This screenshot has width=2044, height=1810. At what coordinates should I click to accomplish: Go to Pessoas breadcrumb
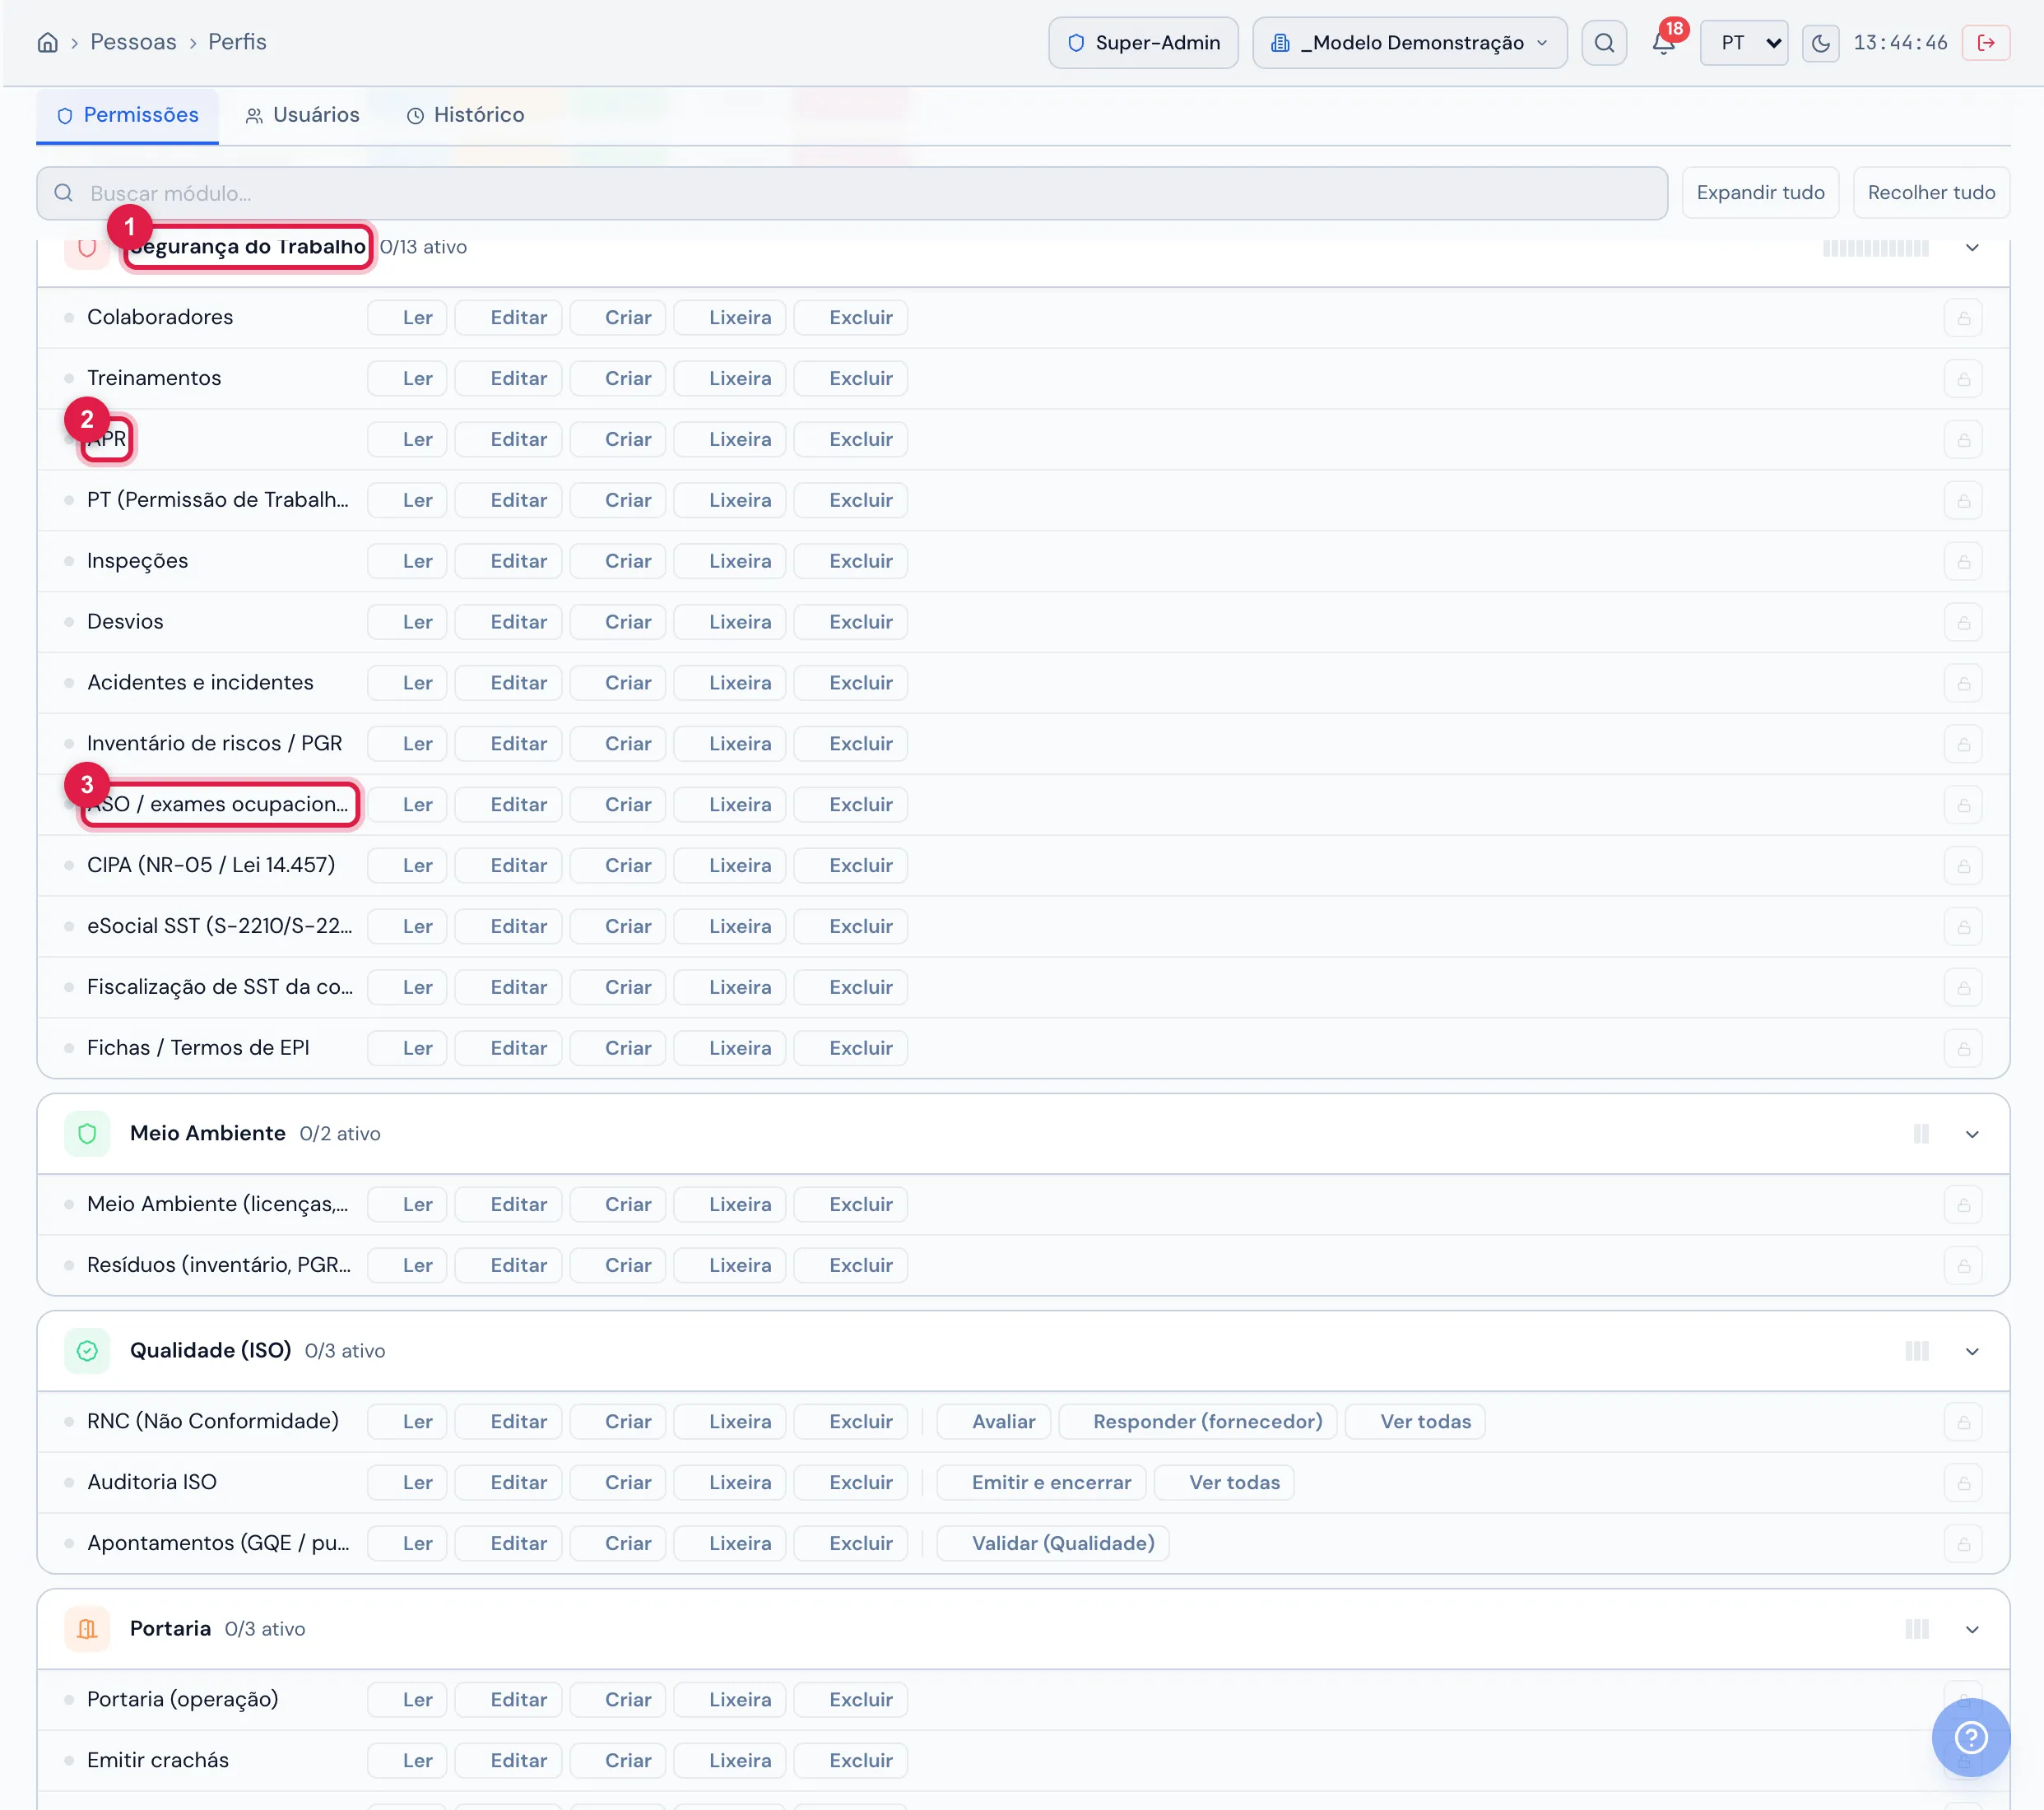point(133,42)
